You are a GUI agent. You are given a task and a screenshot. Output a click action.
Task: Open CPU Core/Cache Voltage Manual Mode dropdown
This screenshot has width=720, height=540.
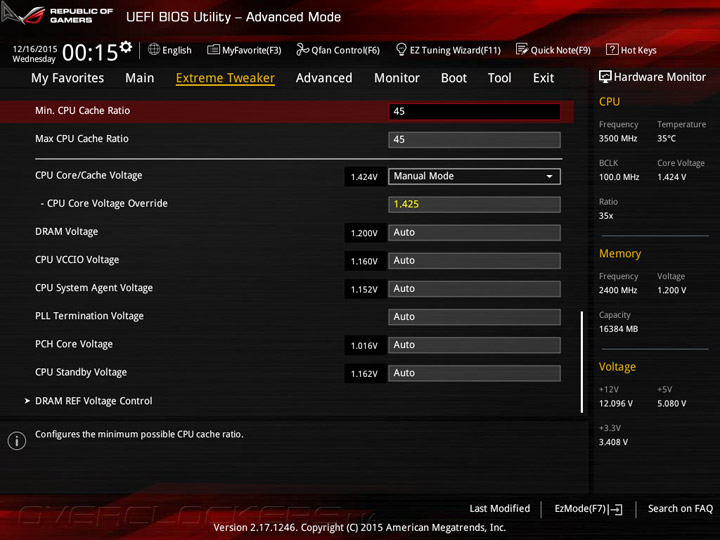[x=474, y=176]
